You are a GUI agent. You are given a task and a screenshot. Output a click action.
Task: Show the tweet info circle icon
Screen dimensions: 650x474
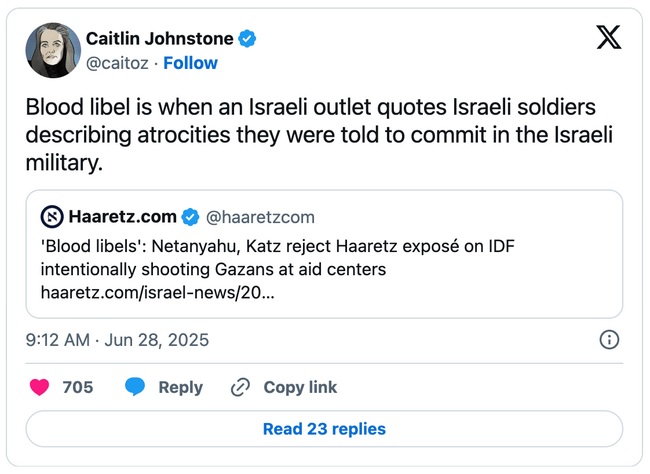click(x=609, y=340)
